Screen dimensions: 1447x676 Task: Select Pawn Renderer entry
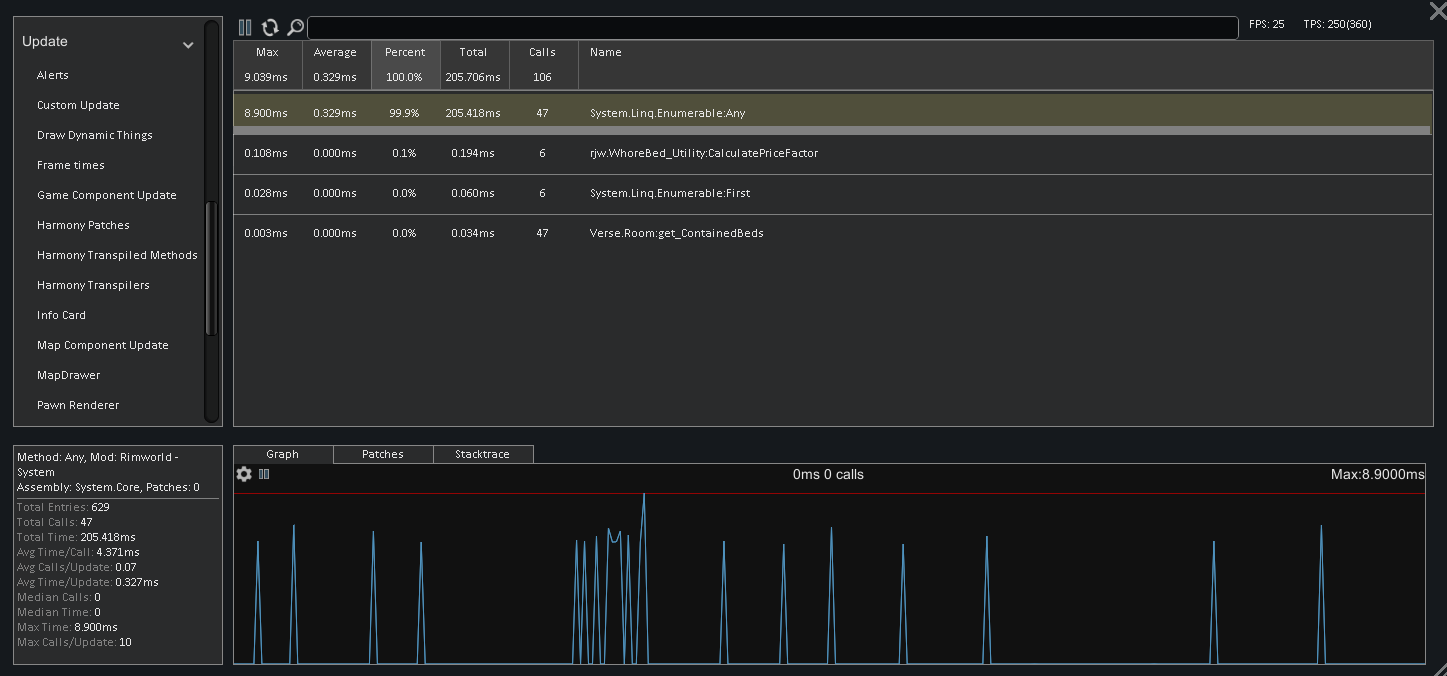(x=78, y=405)
